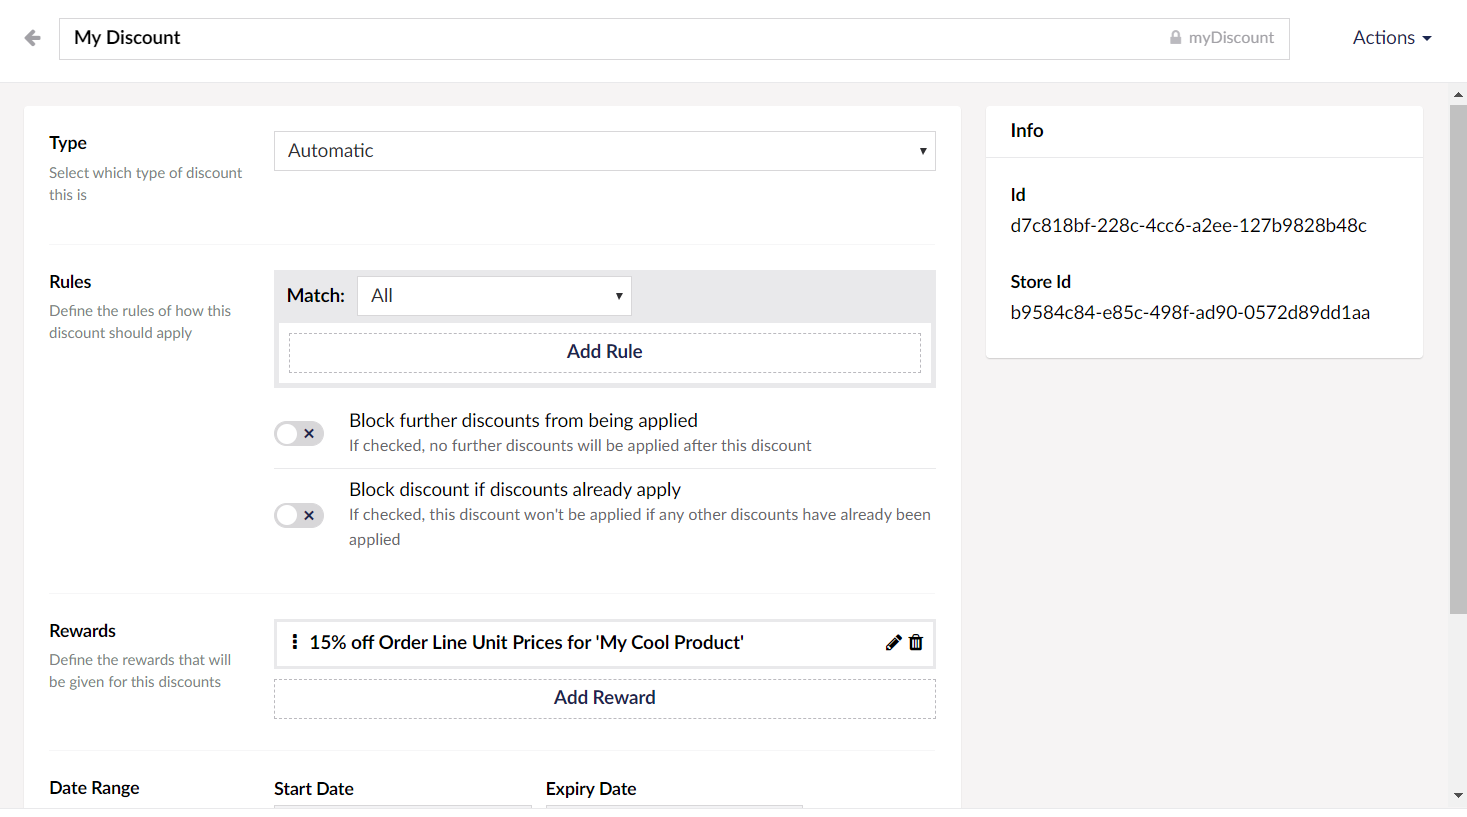This screenshot has width=1467, height=817.
Task: Toggle Block further discounts from being applied
Action: click(x=299, y=433)
